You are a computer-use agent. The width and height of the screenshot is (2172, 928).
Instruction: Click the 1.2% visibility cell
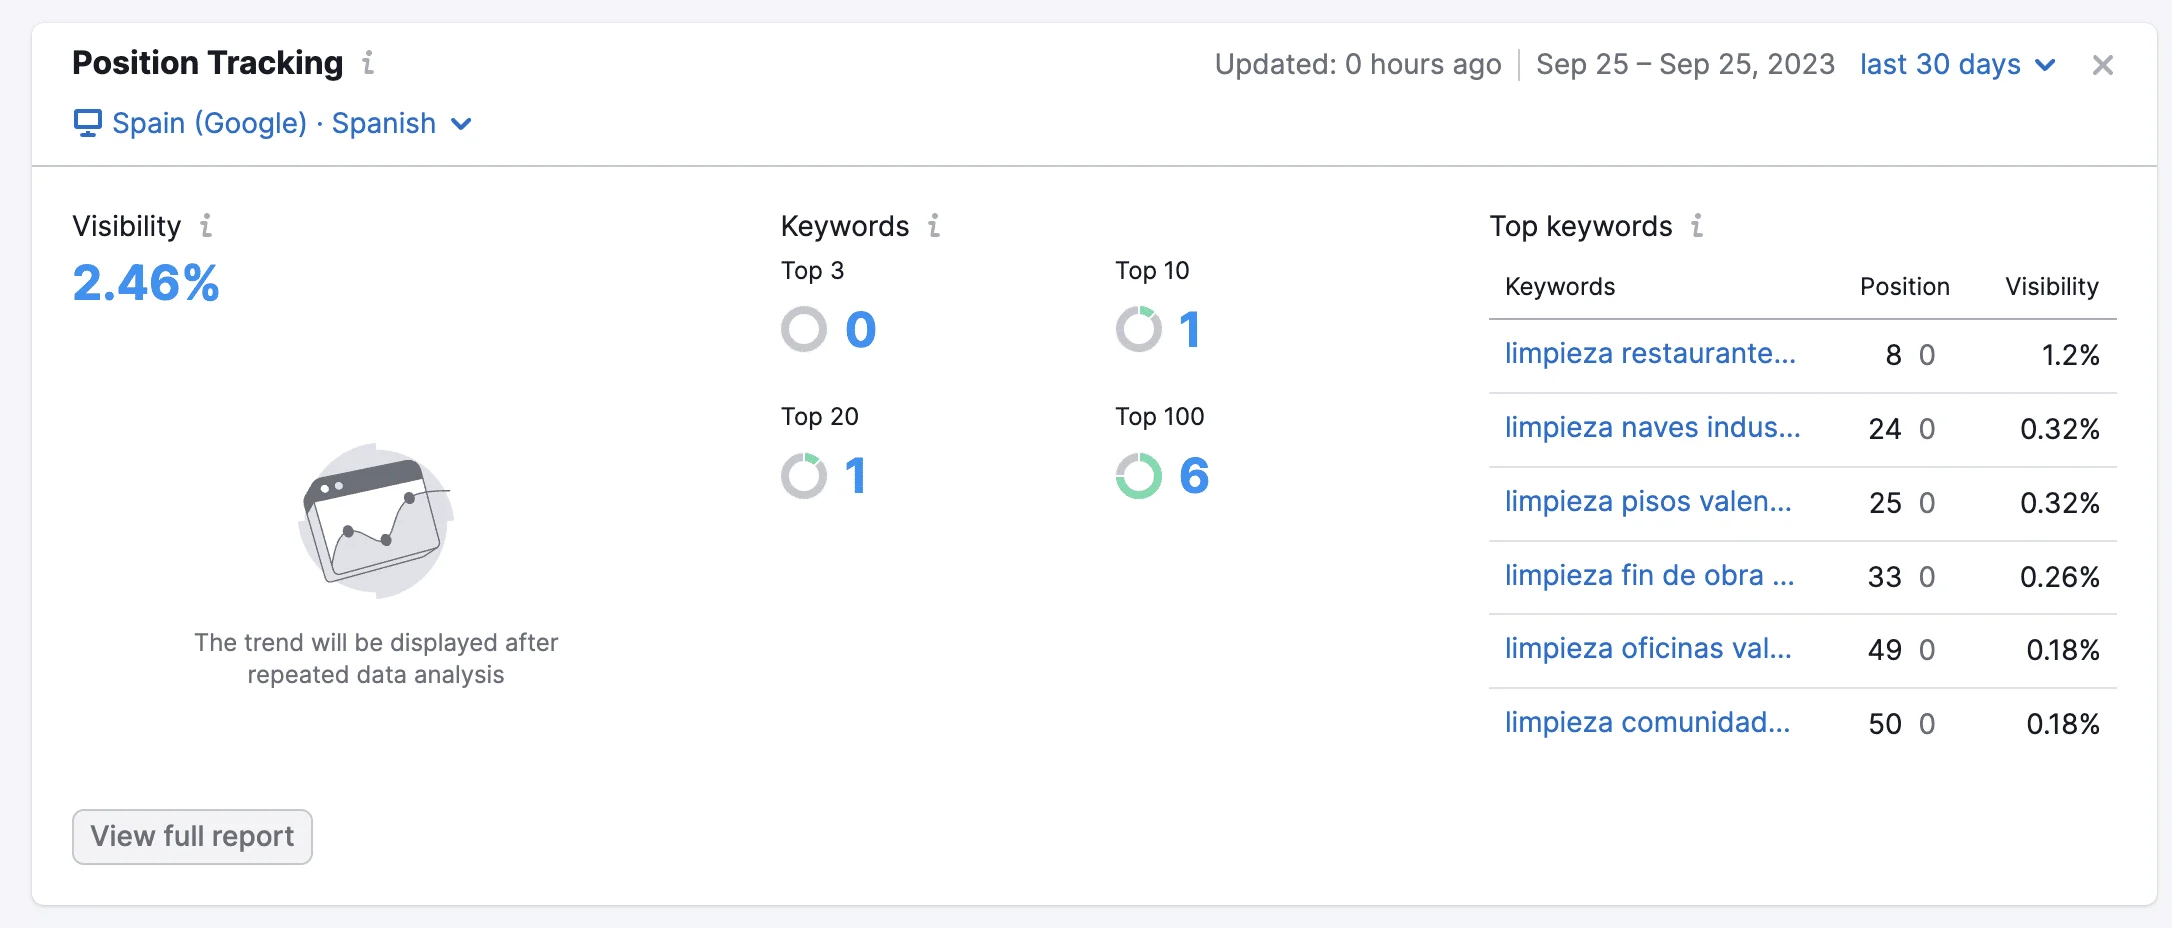tap(2070, 355)
